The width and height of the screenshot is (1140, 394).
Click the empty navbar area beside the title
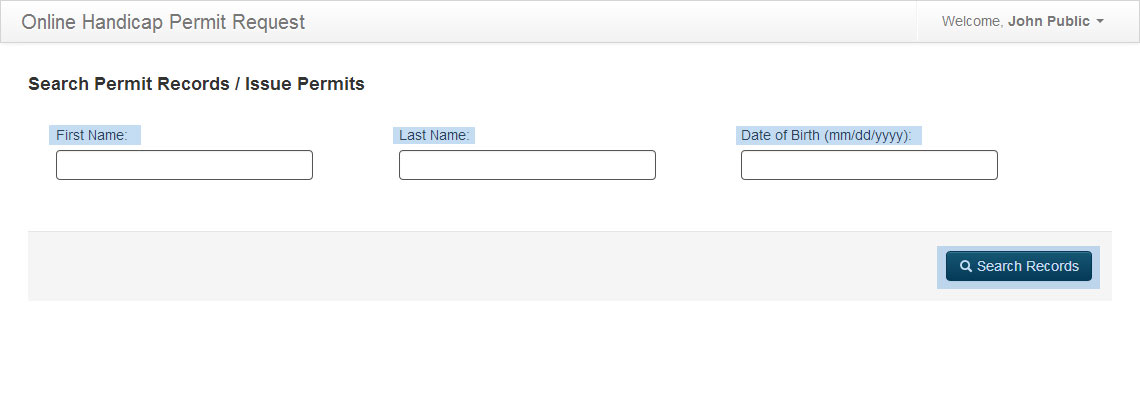611,21
